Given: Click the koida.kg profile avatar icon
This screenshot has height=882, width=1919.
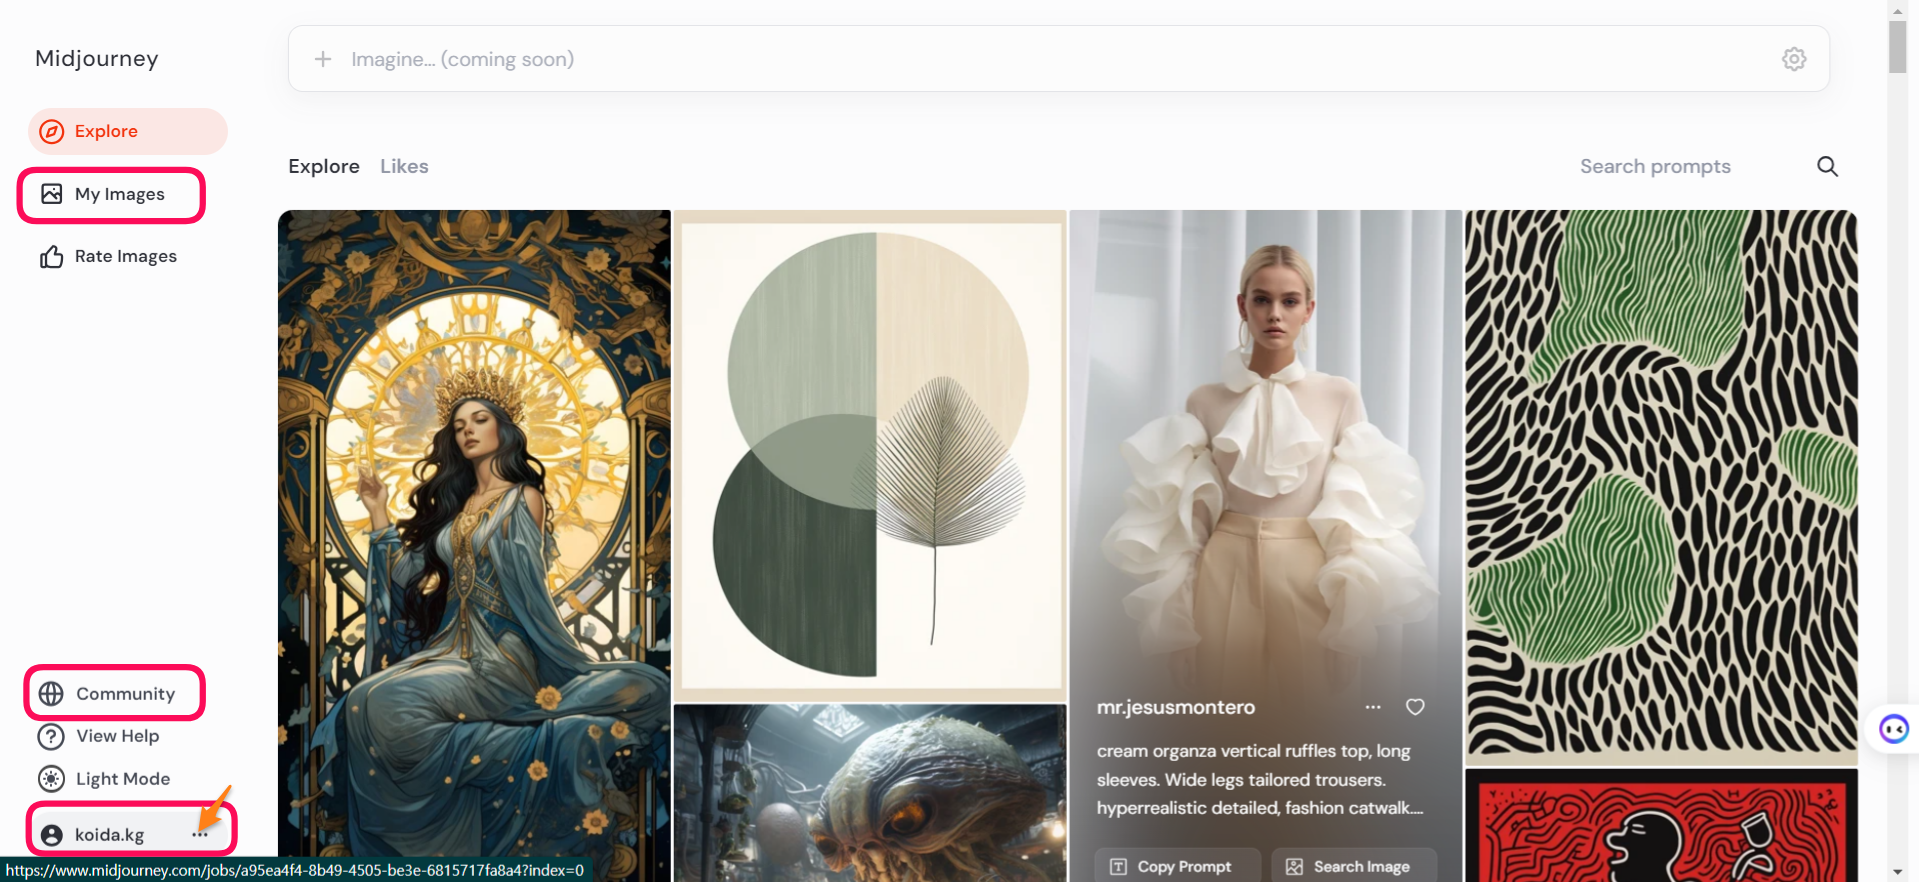Looking at the screenshot, I should tap(52, 835).
